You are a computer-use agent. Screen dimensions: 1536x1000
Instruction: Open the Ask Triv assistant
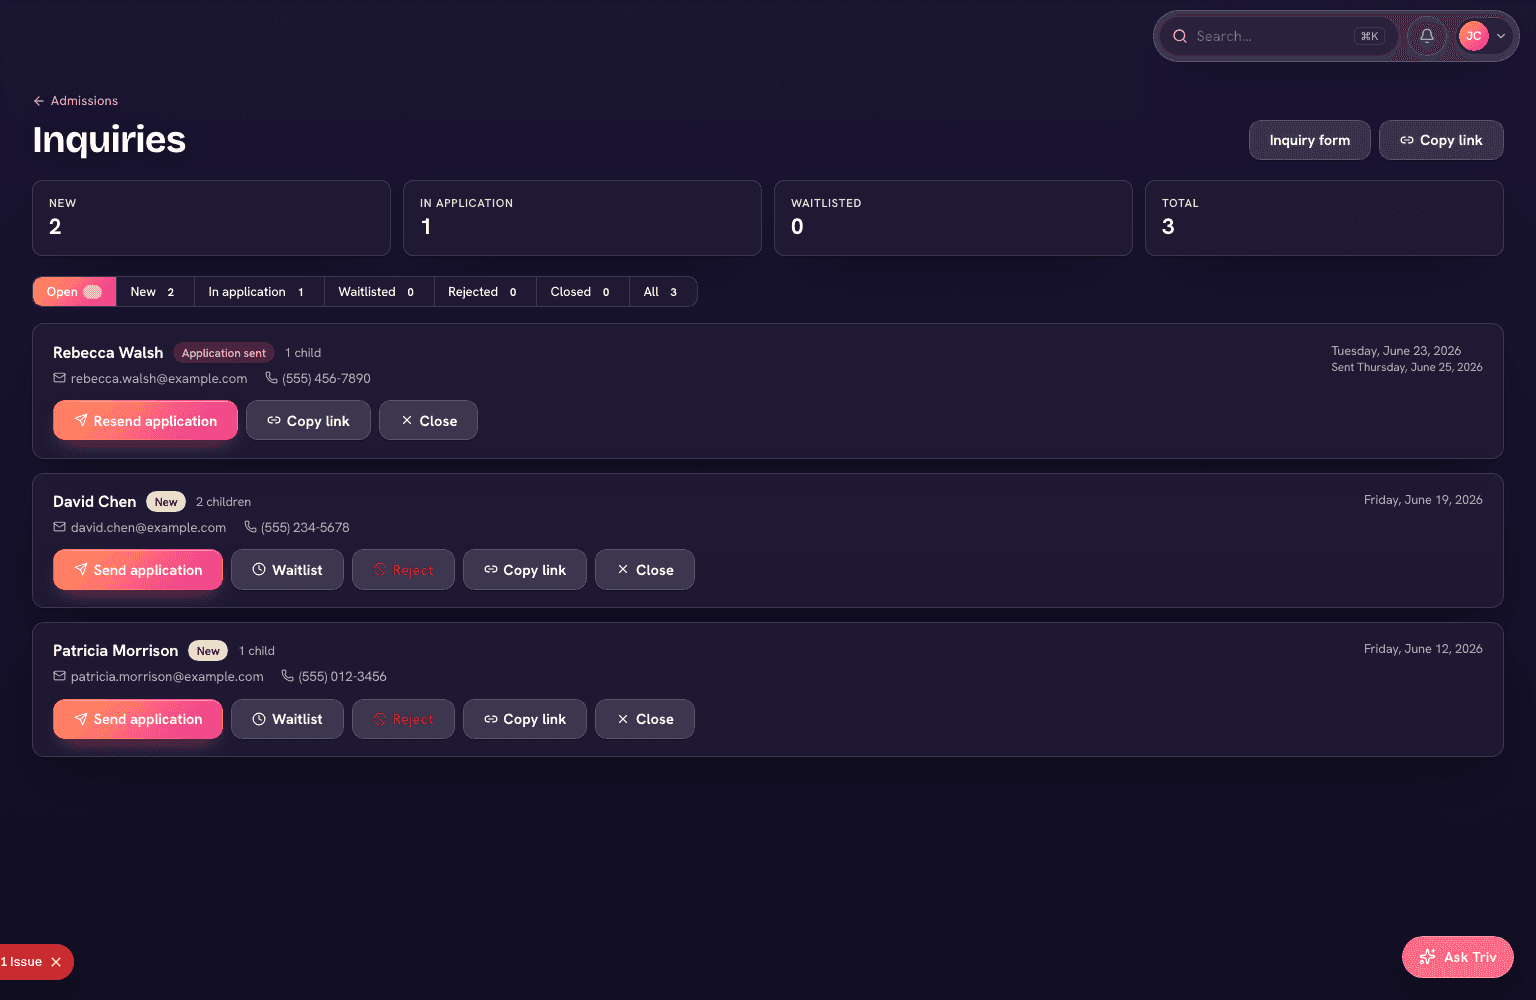[1457, 957]
